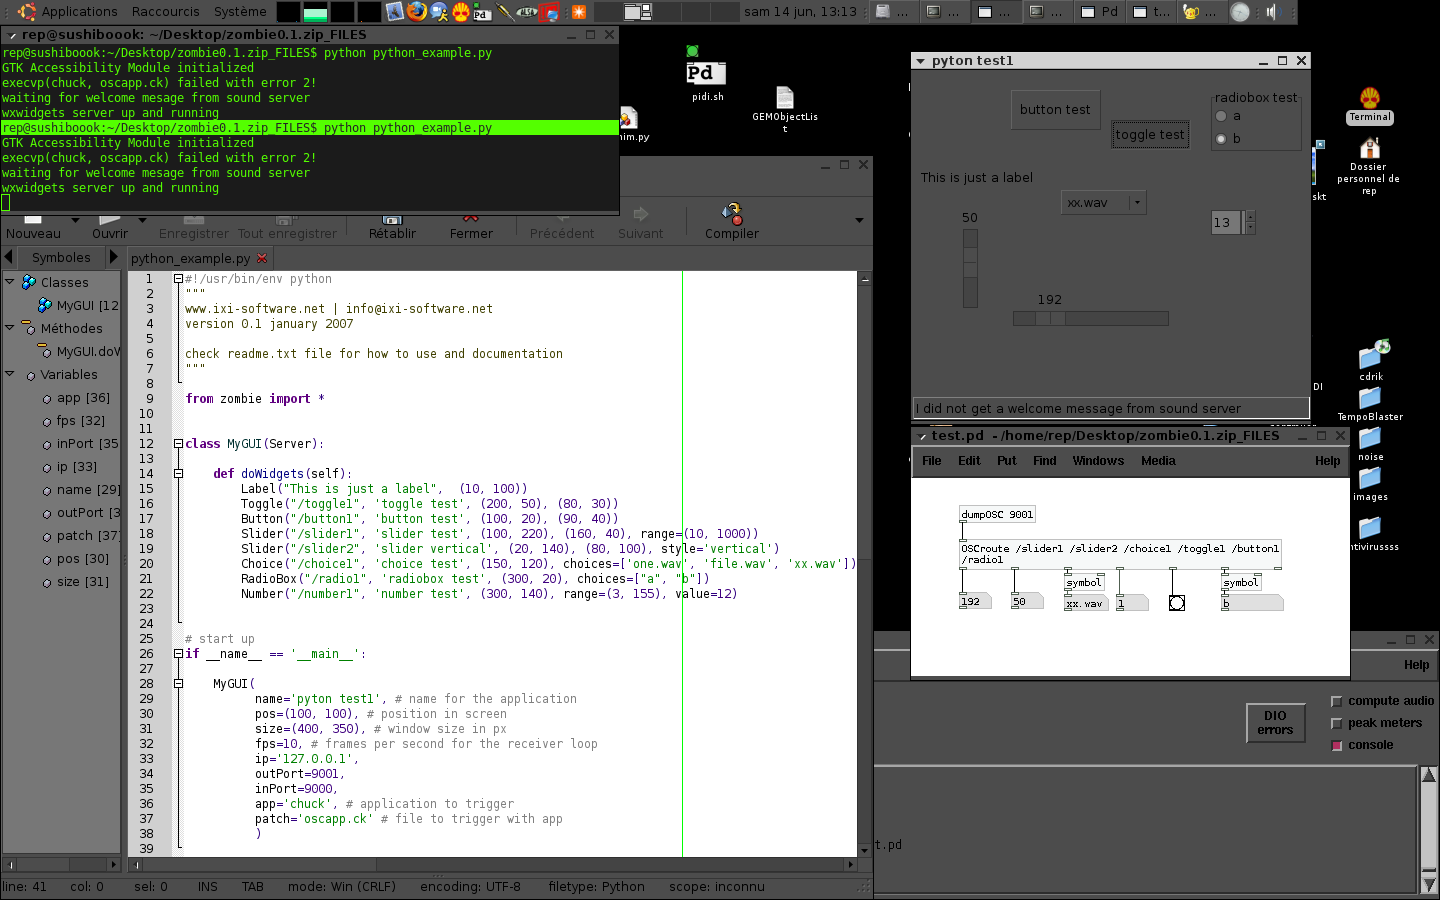Toggle the console checkbox in Pd
This screenshot has width=1440, height=900.
pyautogui.click(x=1337, y=745)
